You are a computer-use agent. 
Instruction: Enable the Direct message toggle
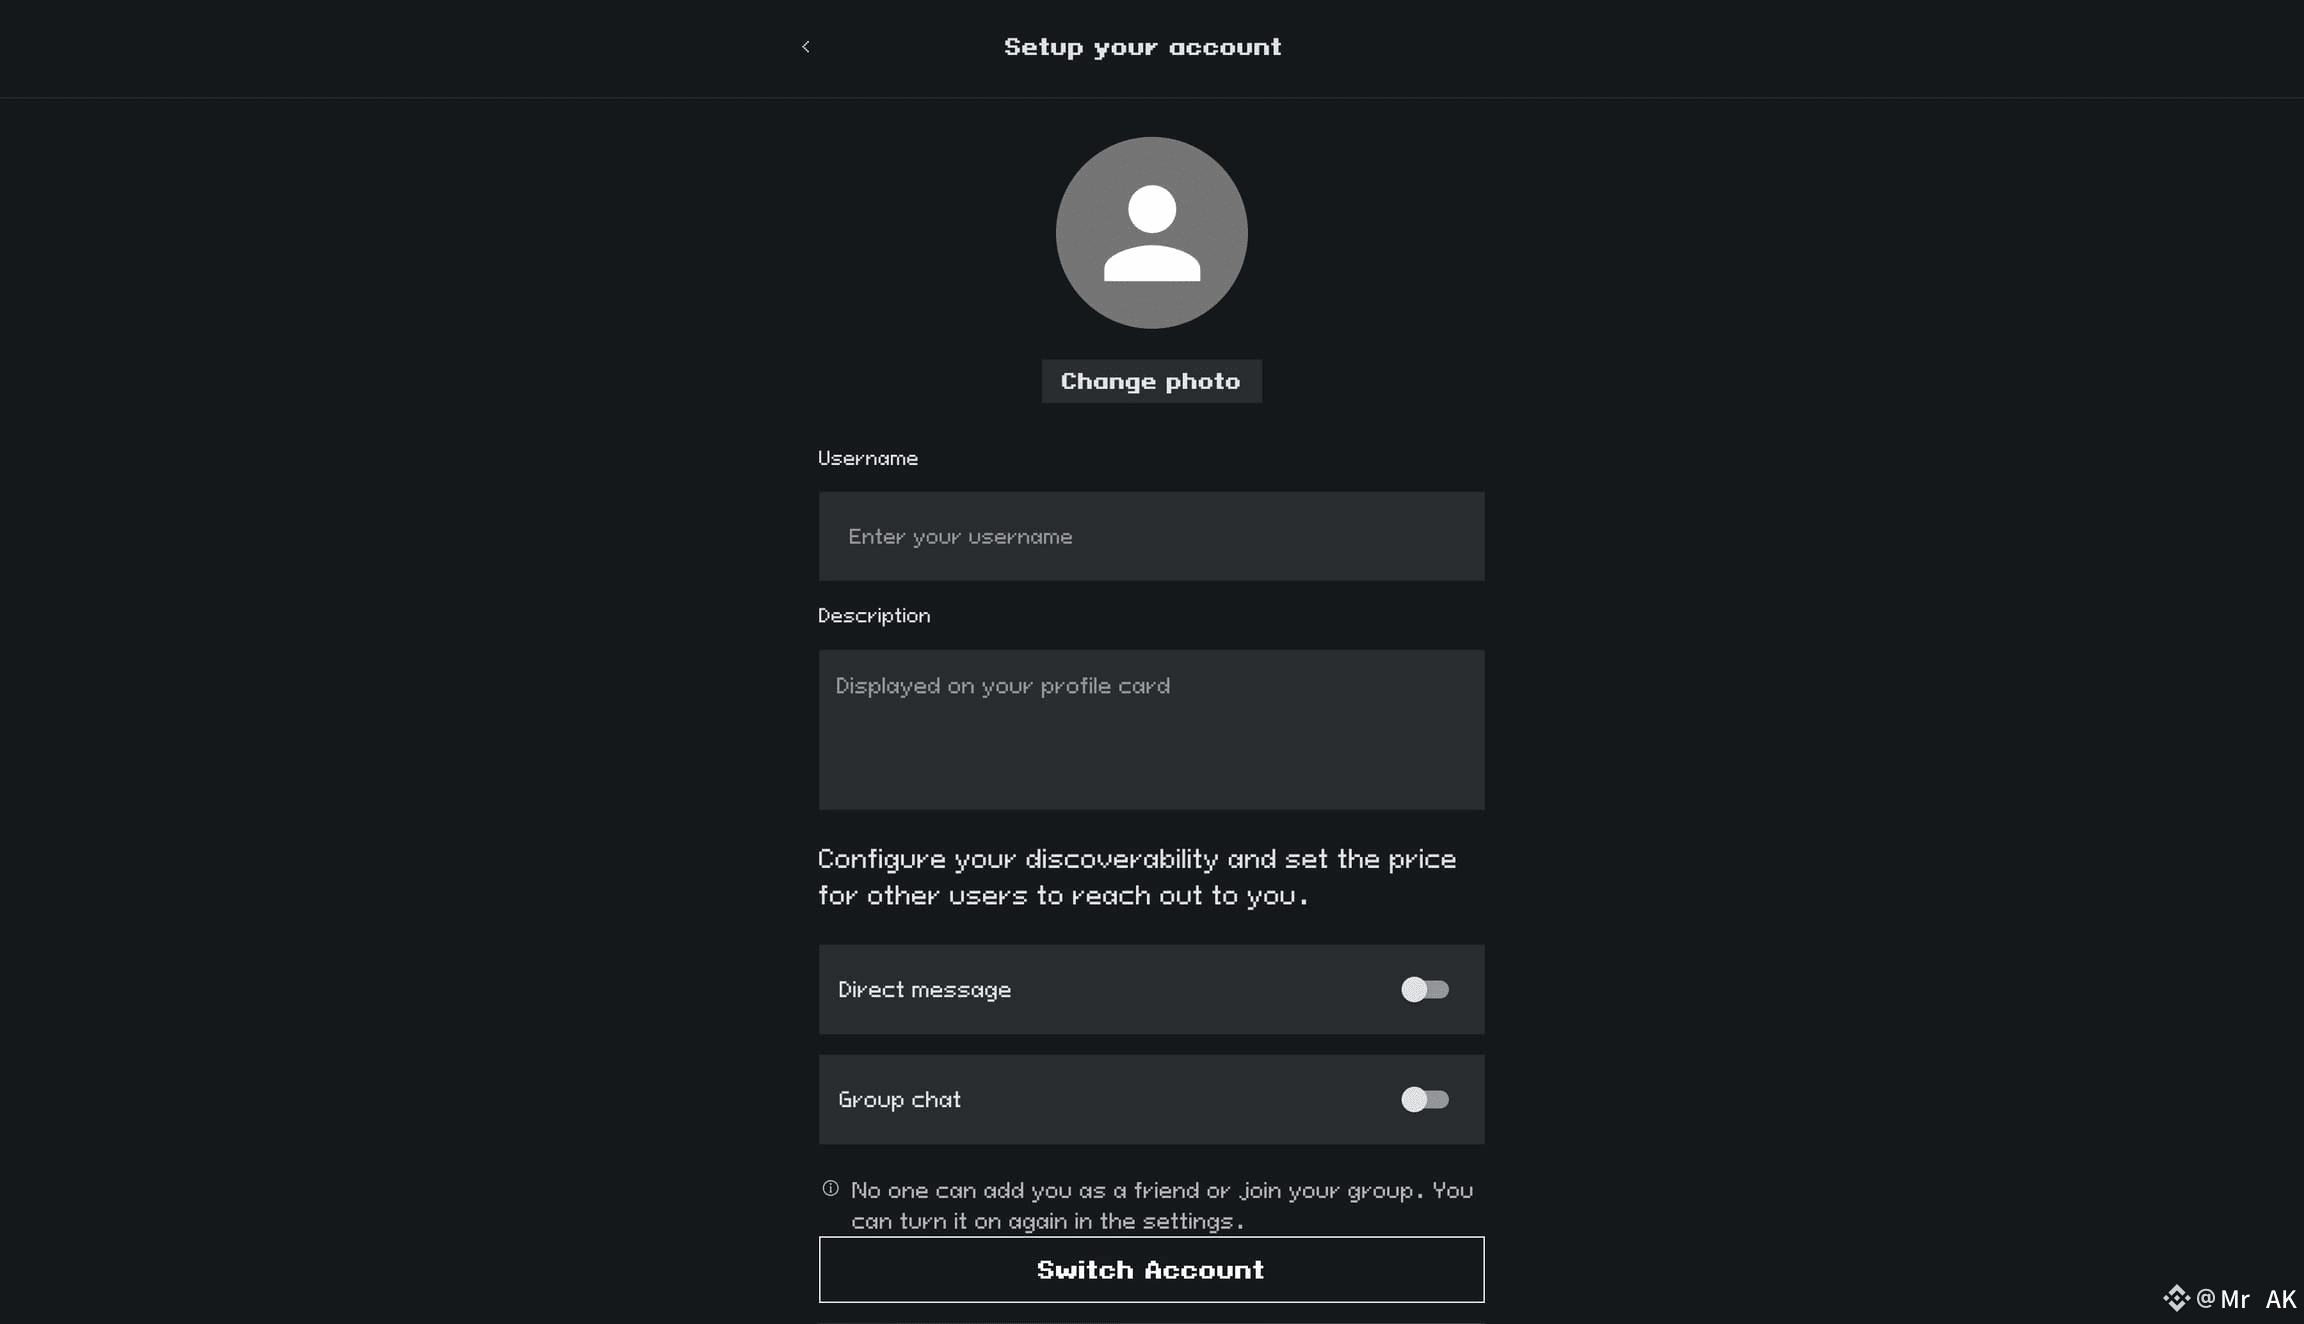pos(1424,990)
